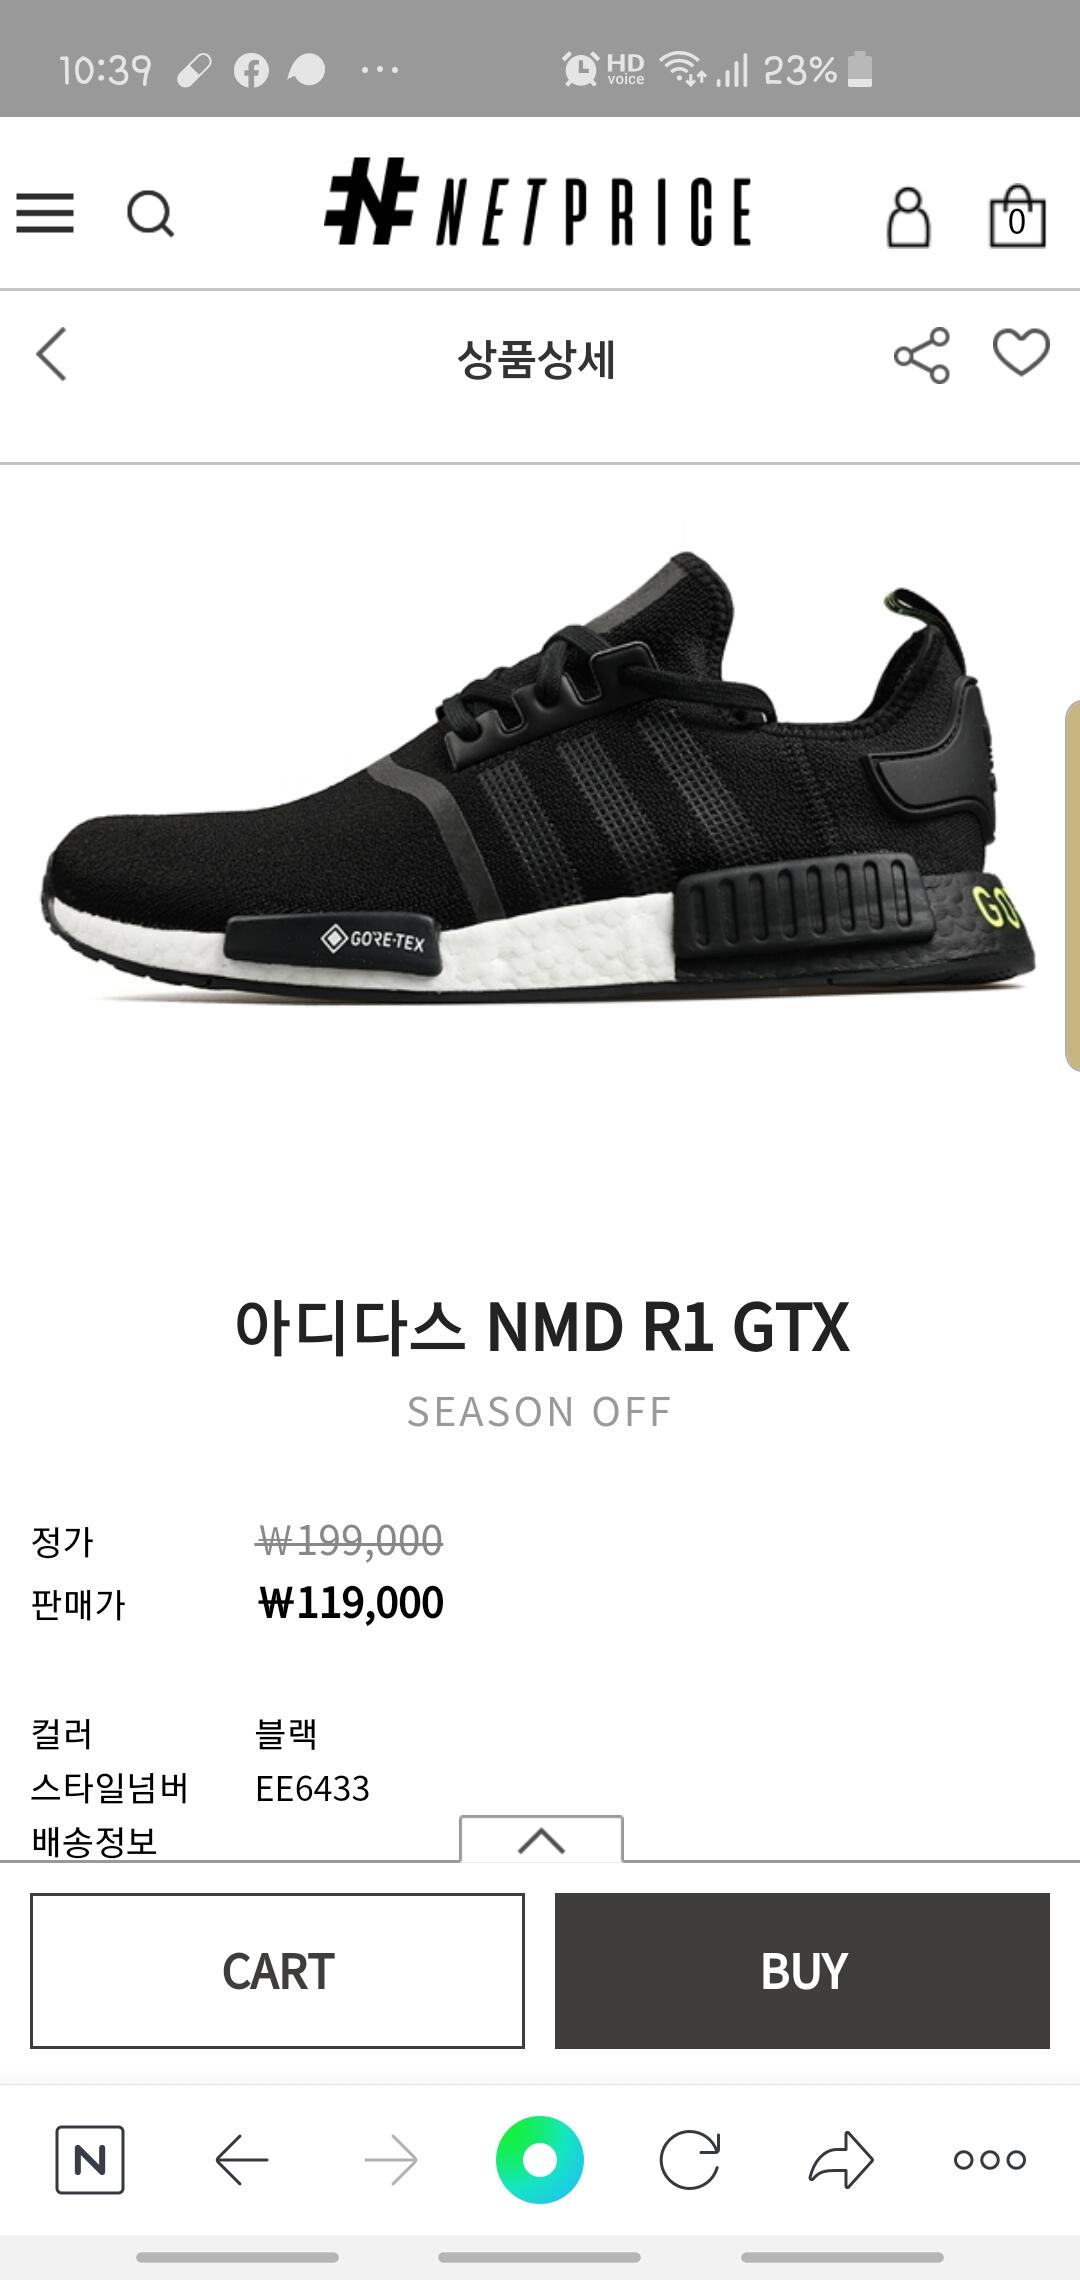The height and width of the screenshot is (2280, 1080).
Task: Expand the bottom purchase panel arrow
Action: tap(541, 1839)
